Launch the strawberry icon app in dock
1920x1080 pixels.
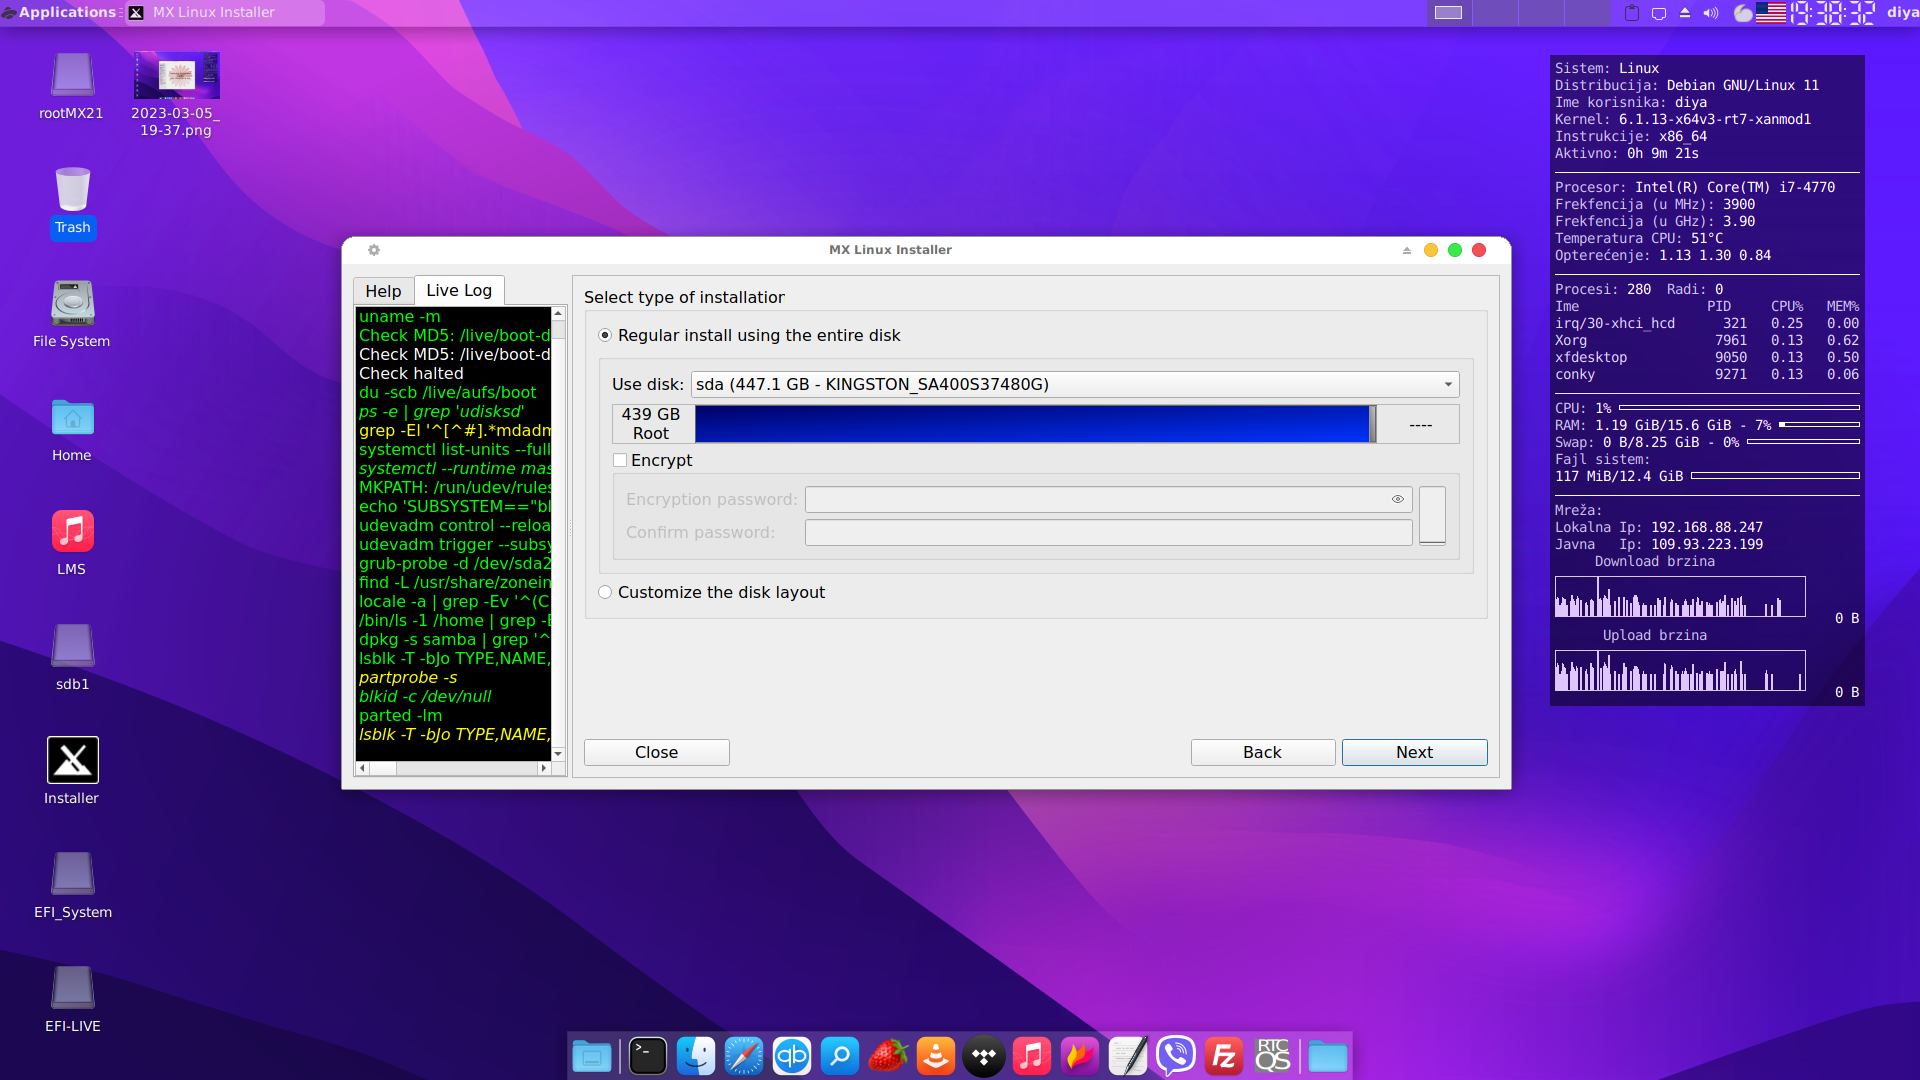[888, 1056]
